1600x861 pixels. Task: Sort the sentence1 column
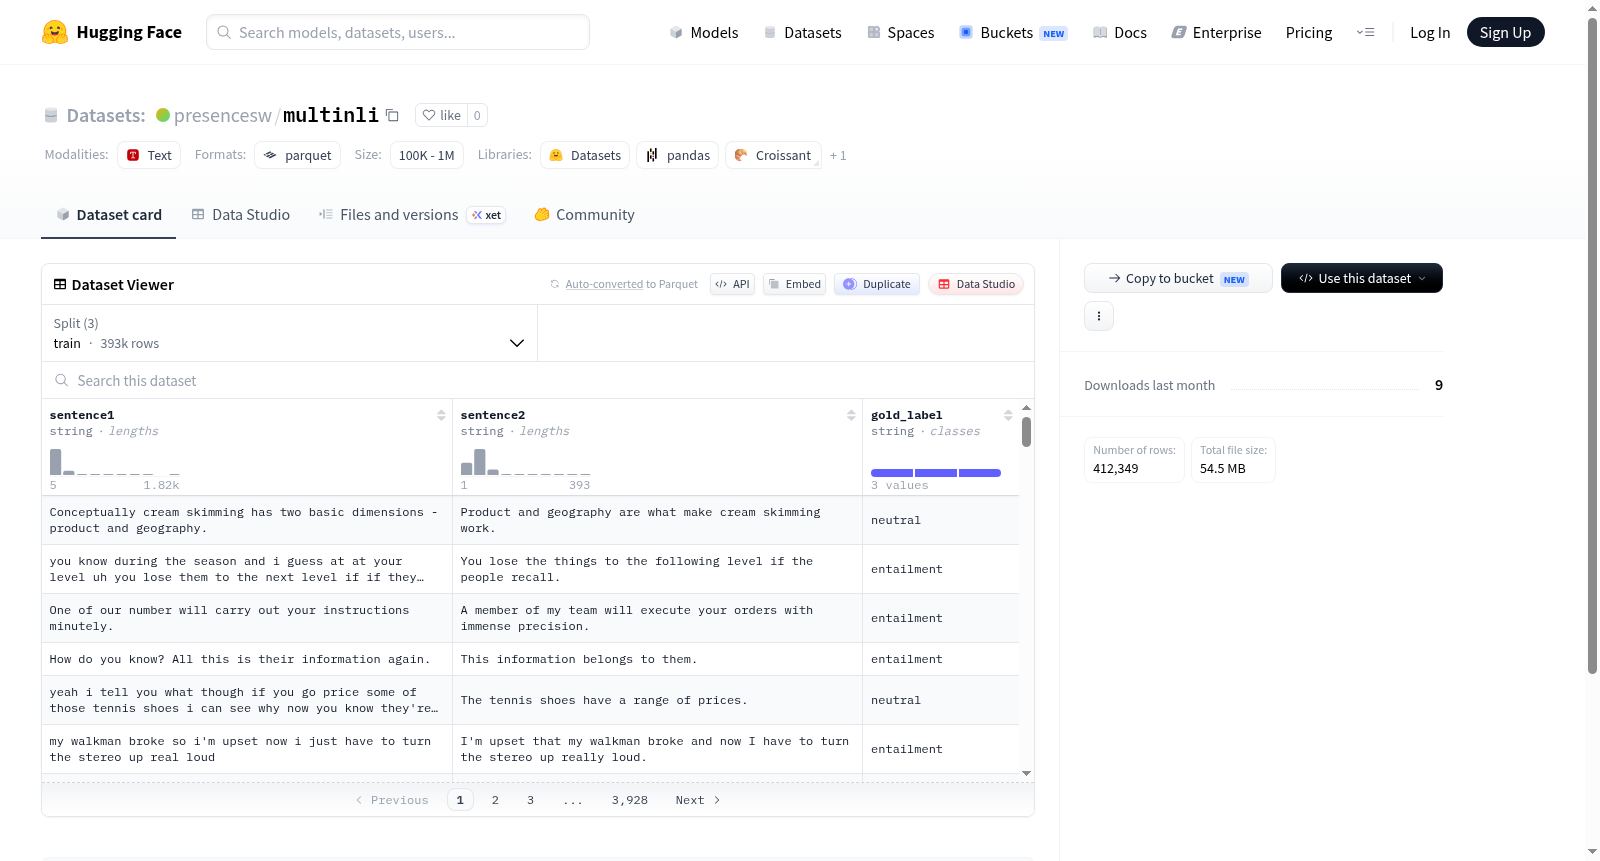coord(441,415)
